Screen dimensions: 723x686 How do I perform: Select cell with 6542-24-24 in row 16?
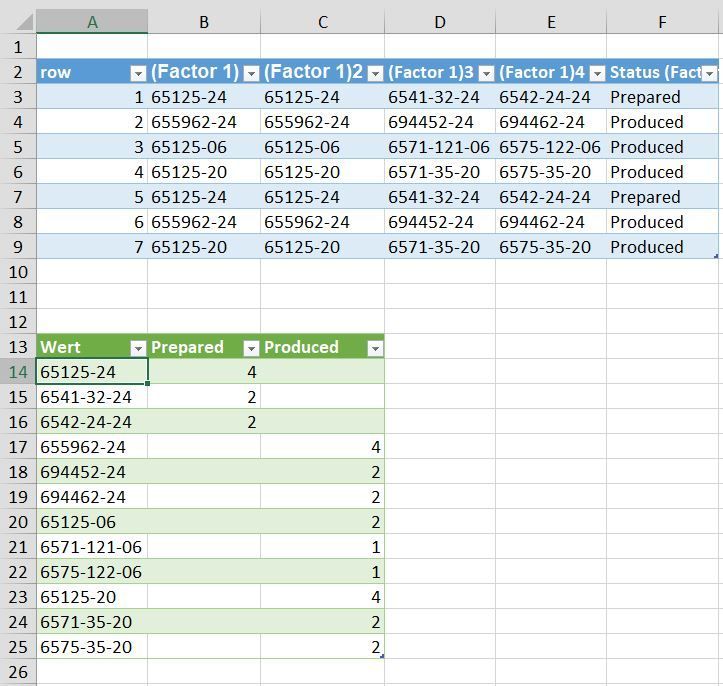click(x=92, y=421)
